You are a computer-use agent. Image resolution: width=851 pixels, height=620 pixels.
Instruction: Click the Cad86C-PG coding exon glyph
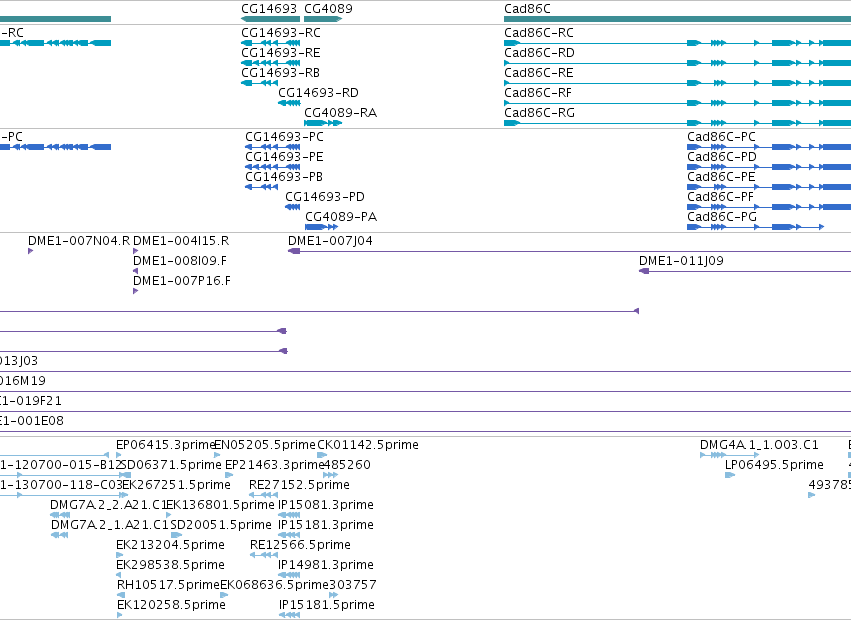point(755,227)
